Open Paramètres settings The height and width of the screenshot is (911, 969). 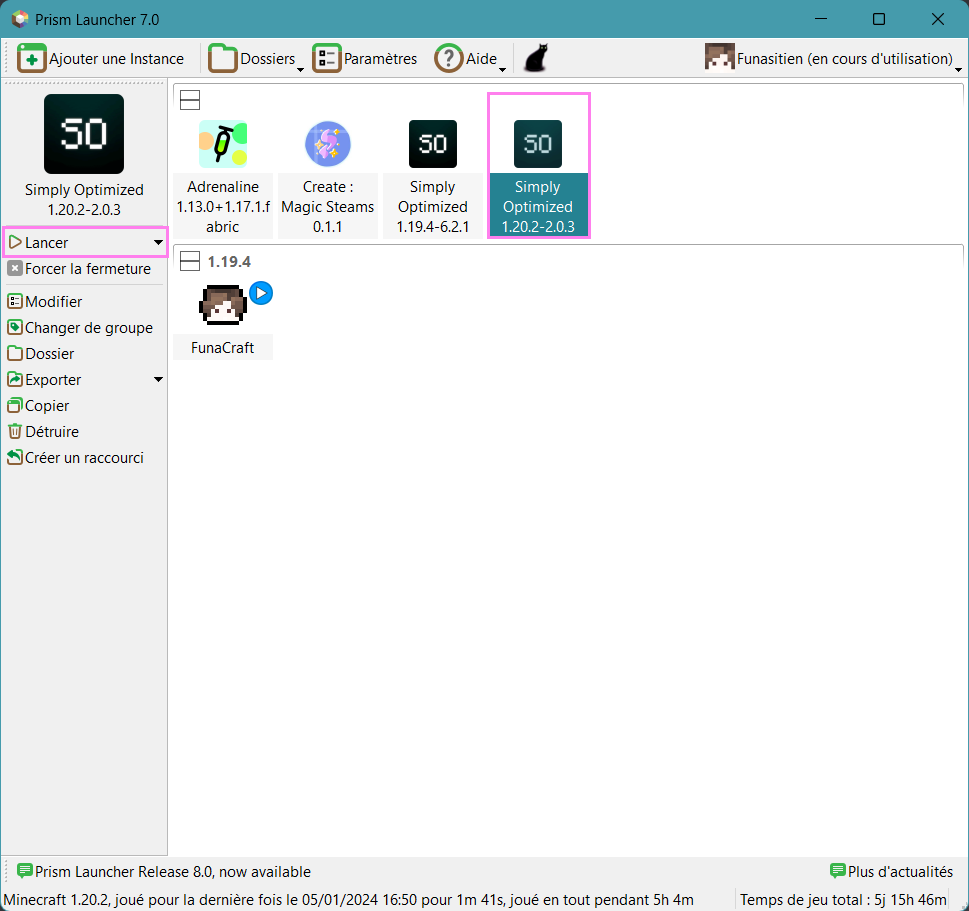pos(365,59)
